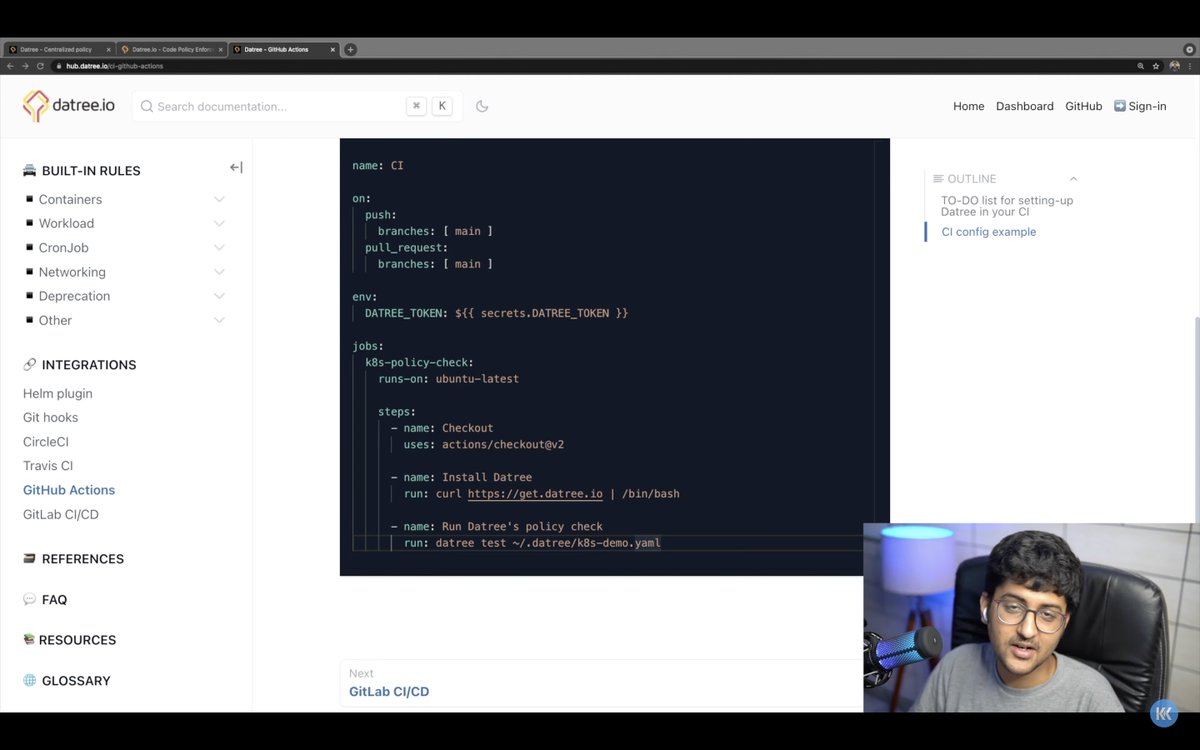Image resolution: width=1200 pixels, height=750 pixels.
Task: Expand the Deprecation section chevron
Action: (x=219, y=296)
